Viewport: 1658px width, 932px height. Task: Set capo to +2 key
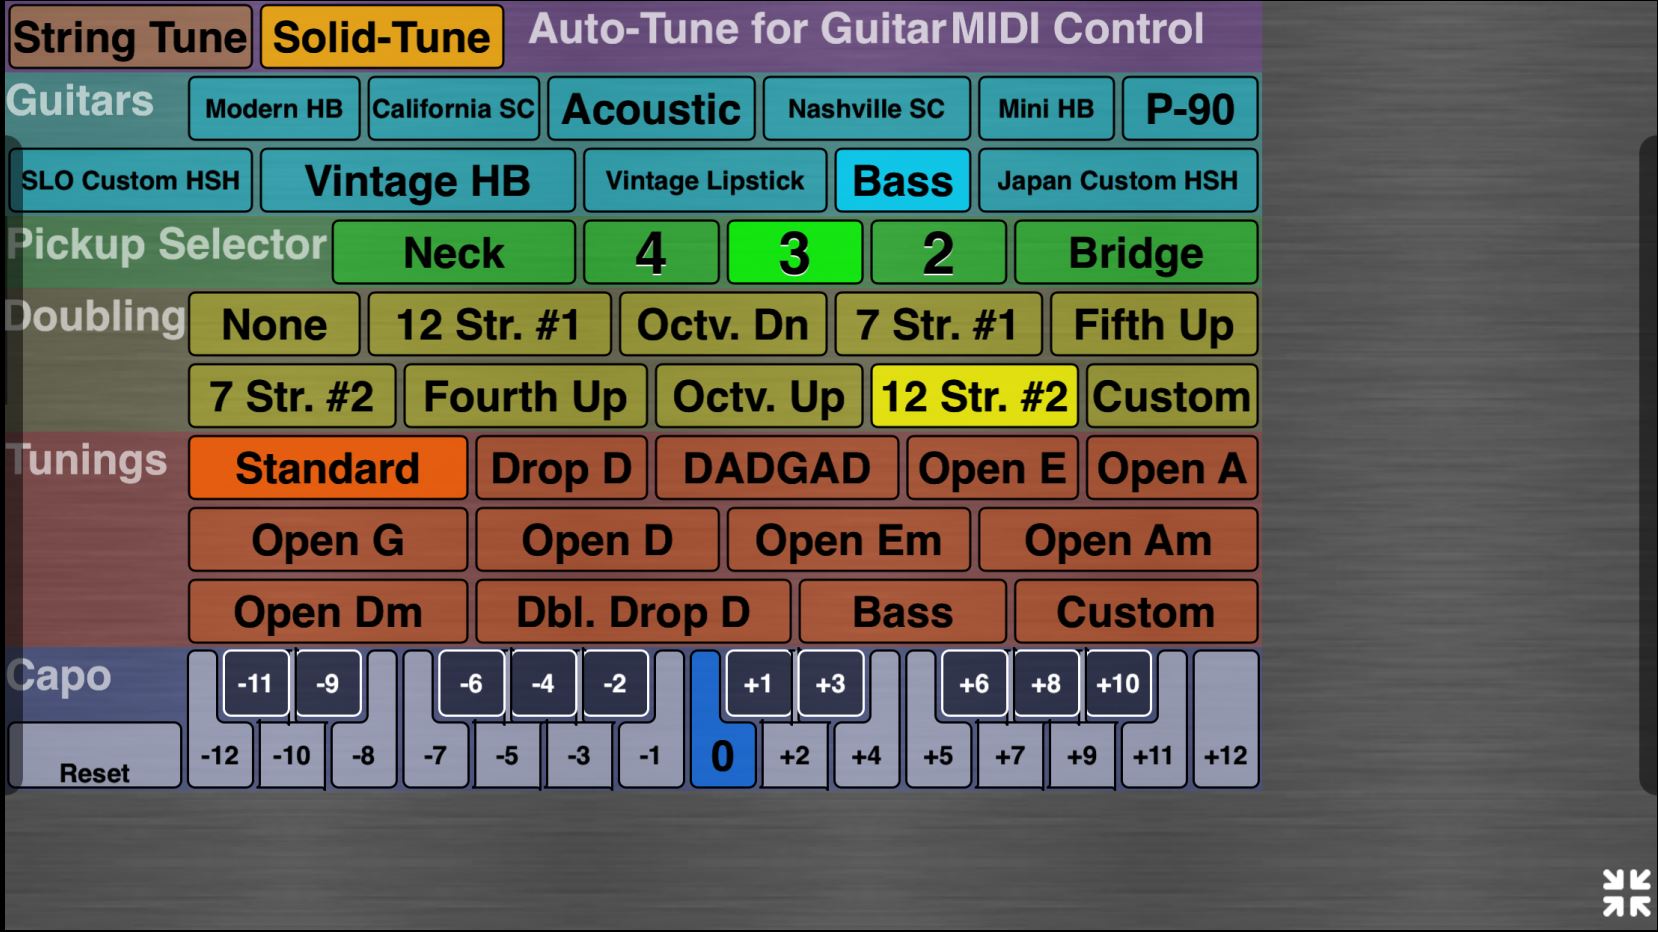pyautogui.click(x=795, y=756)
